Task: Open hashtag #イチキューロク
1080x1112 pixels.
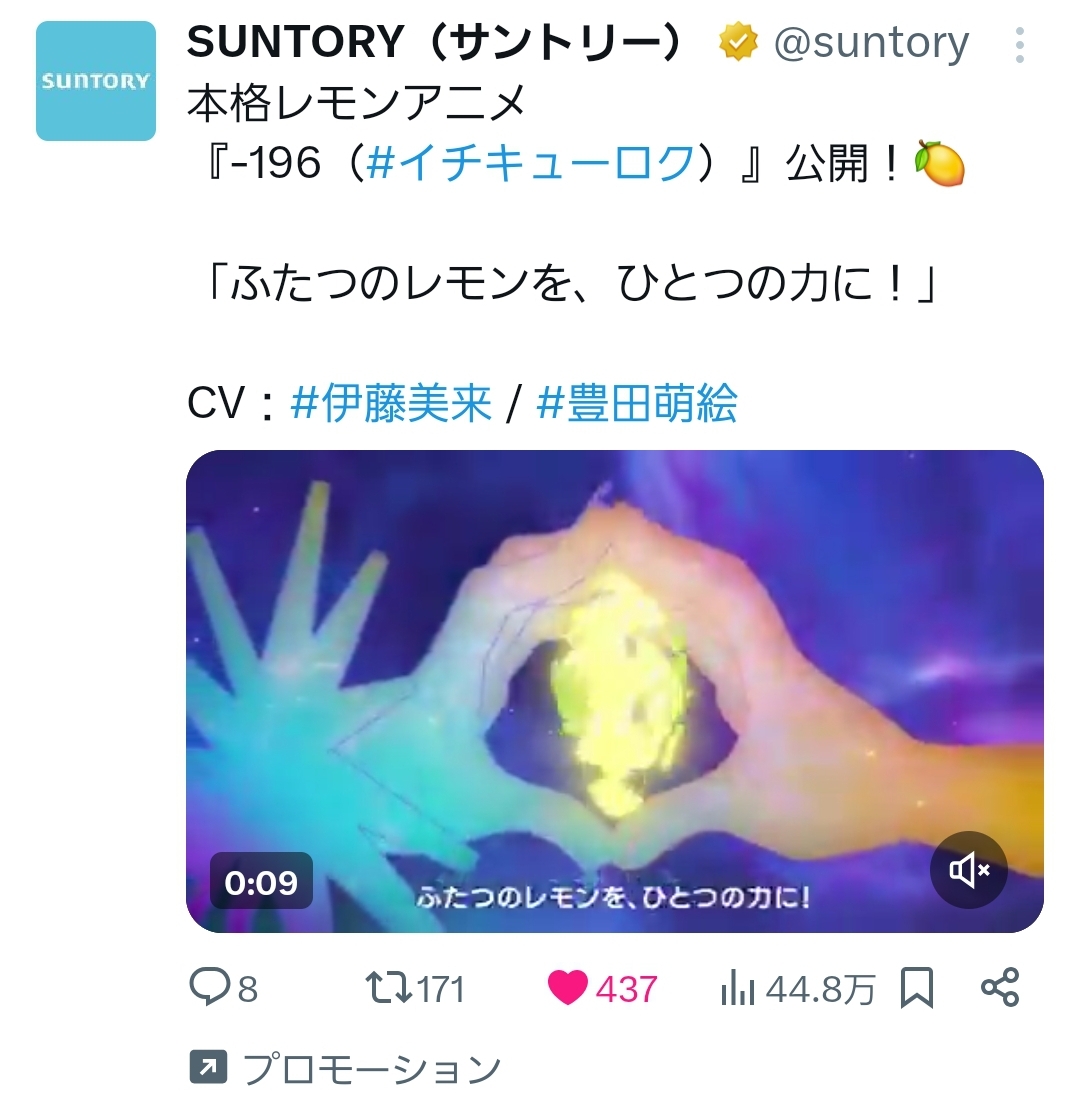Action: (531, 163)
